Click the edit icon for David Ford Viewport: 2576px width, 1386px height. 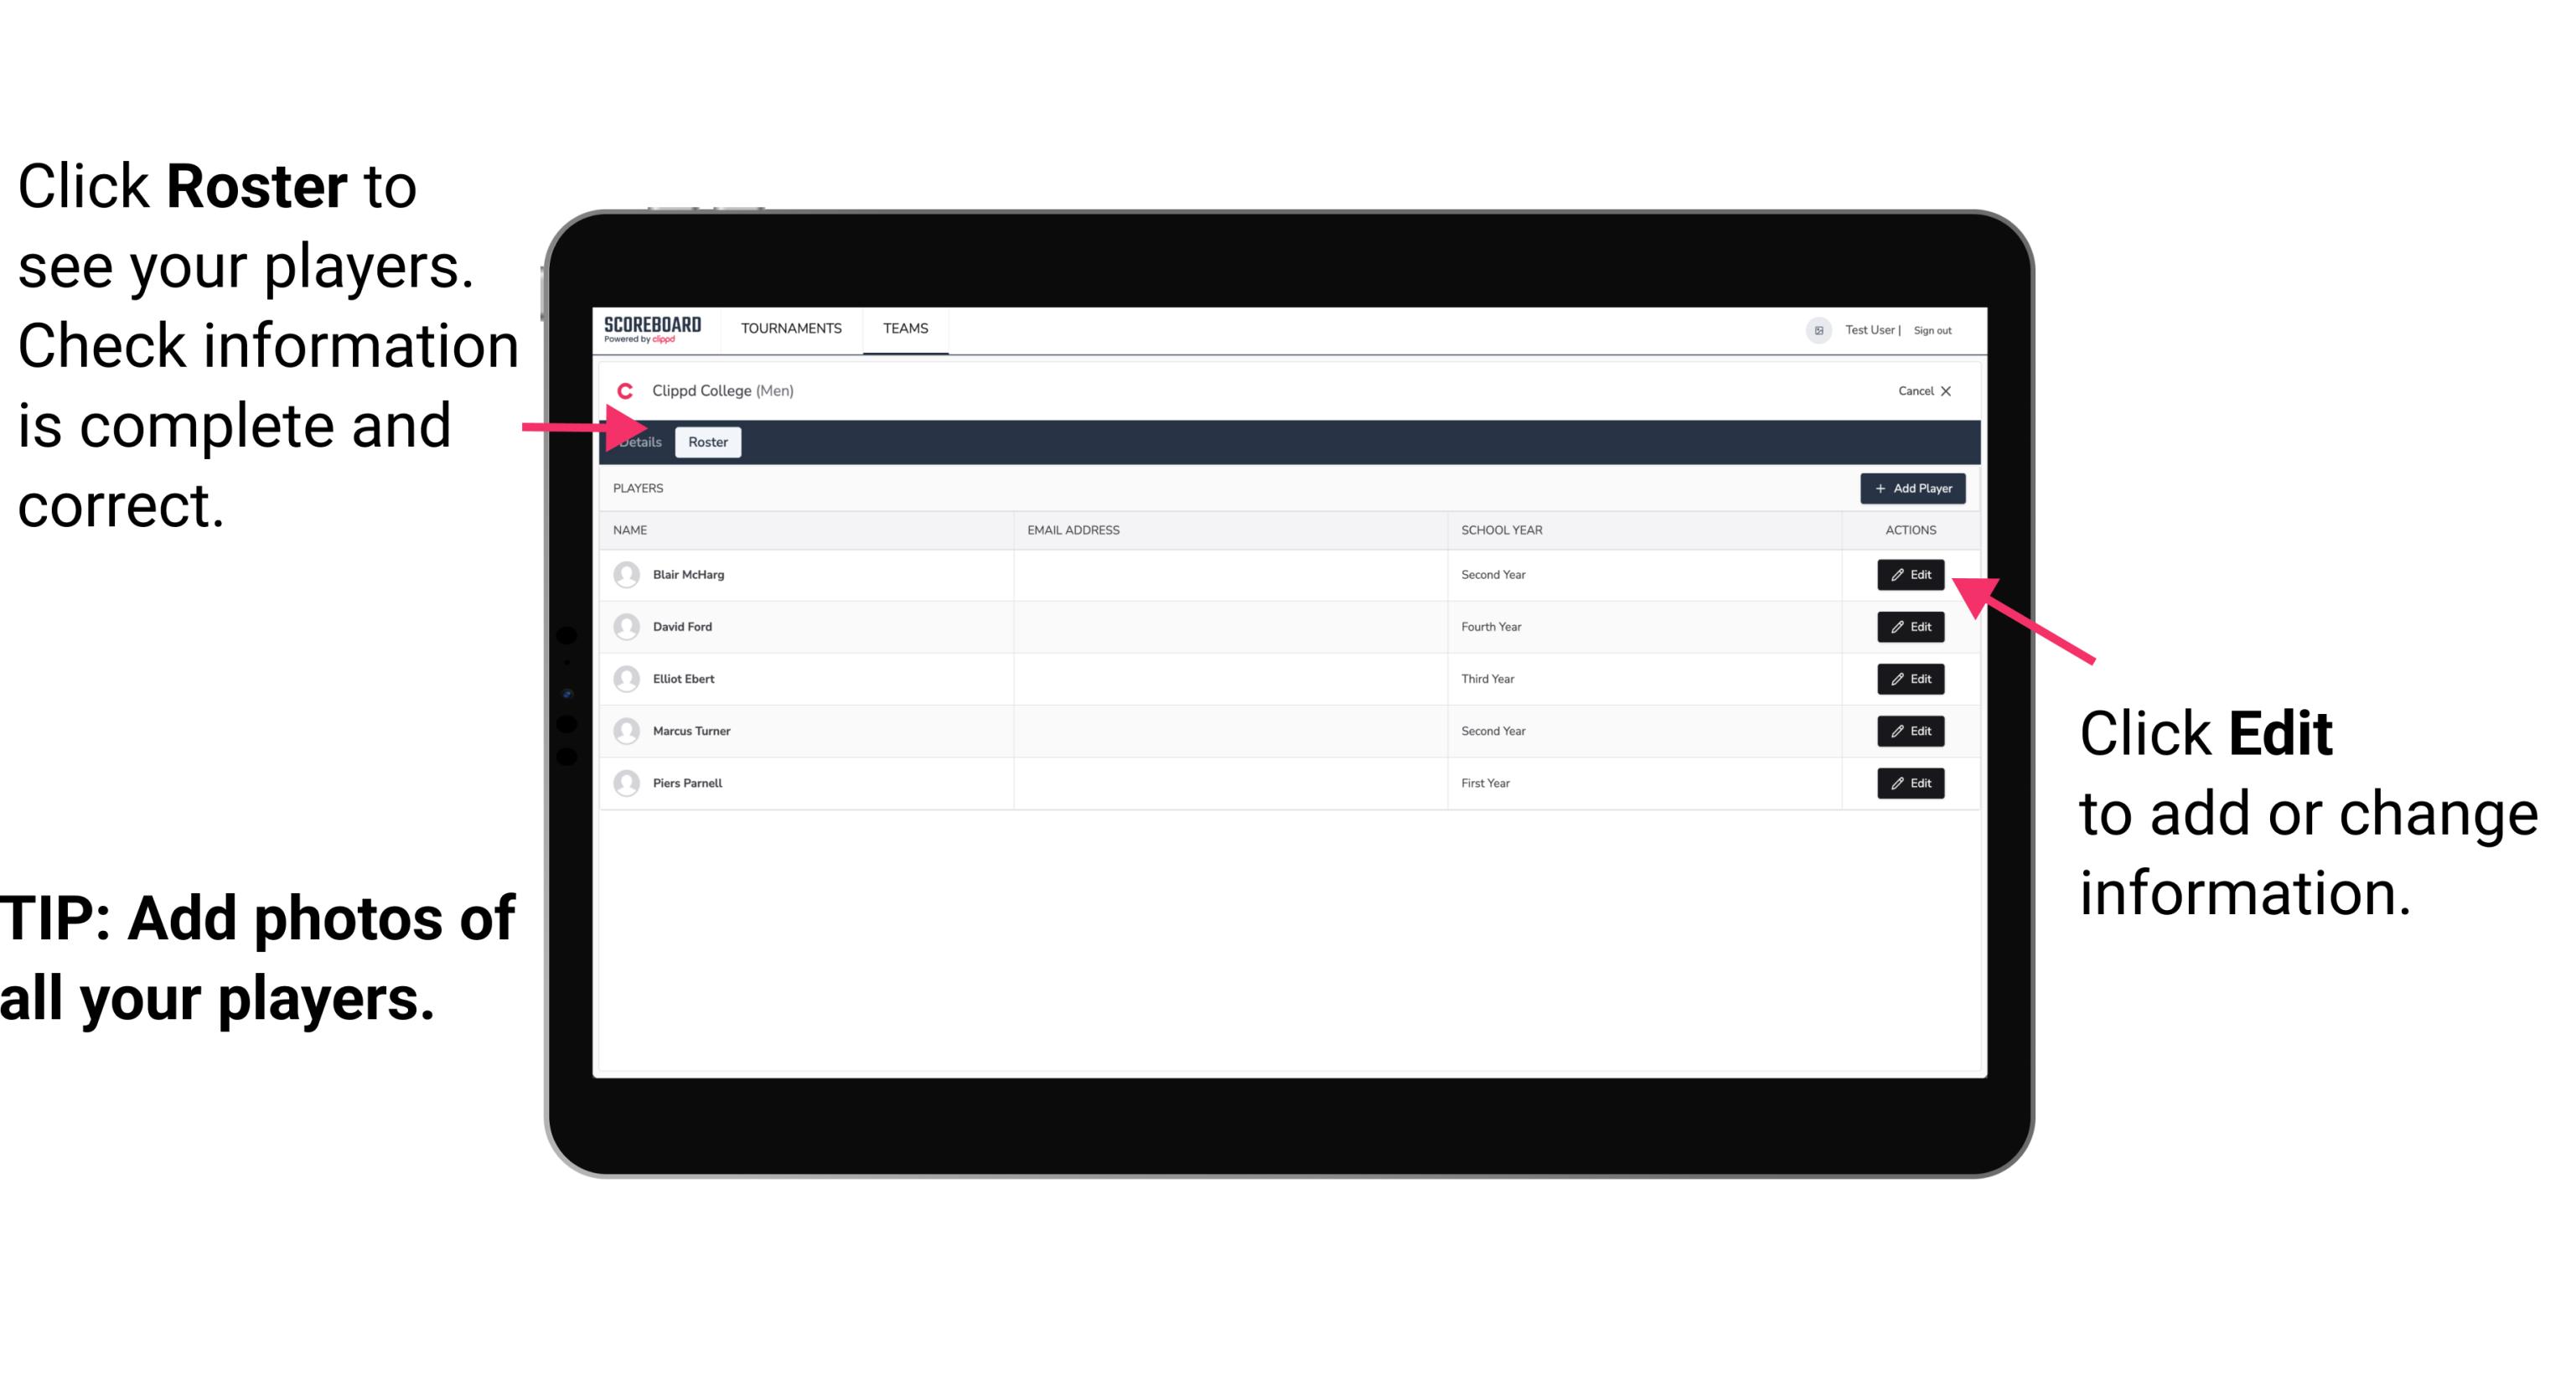coord(1909,627)
